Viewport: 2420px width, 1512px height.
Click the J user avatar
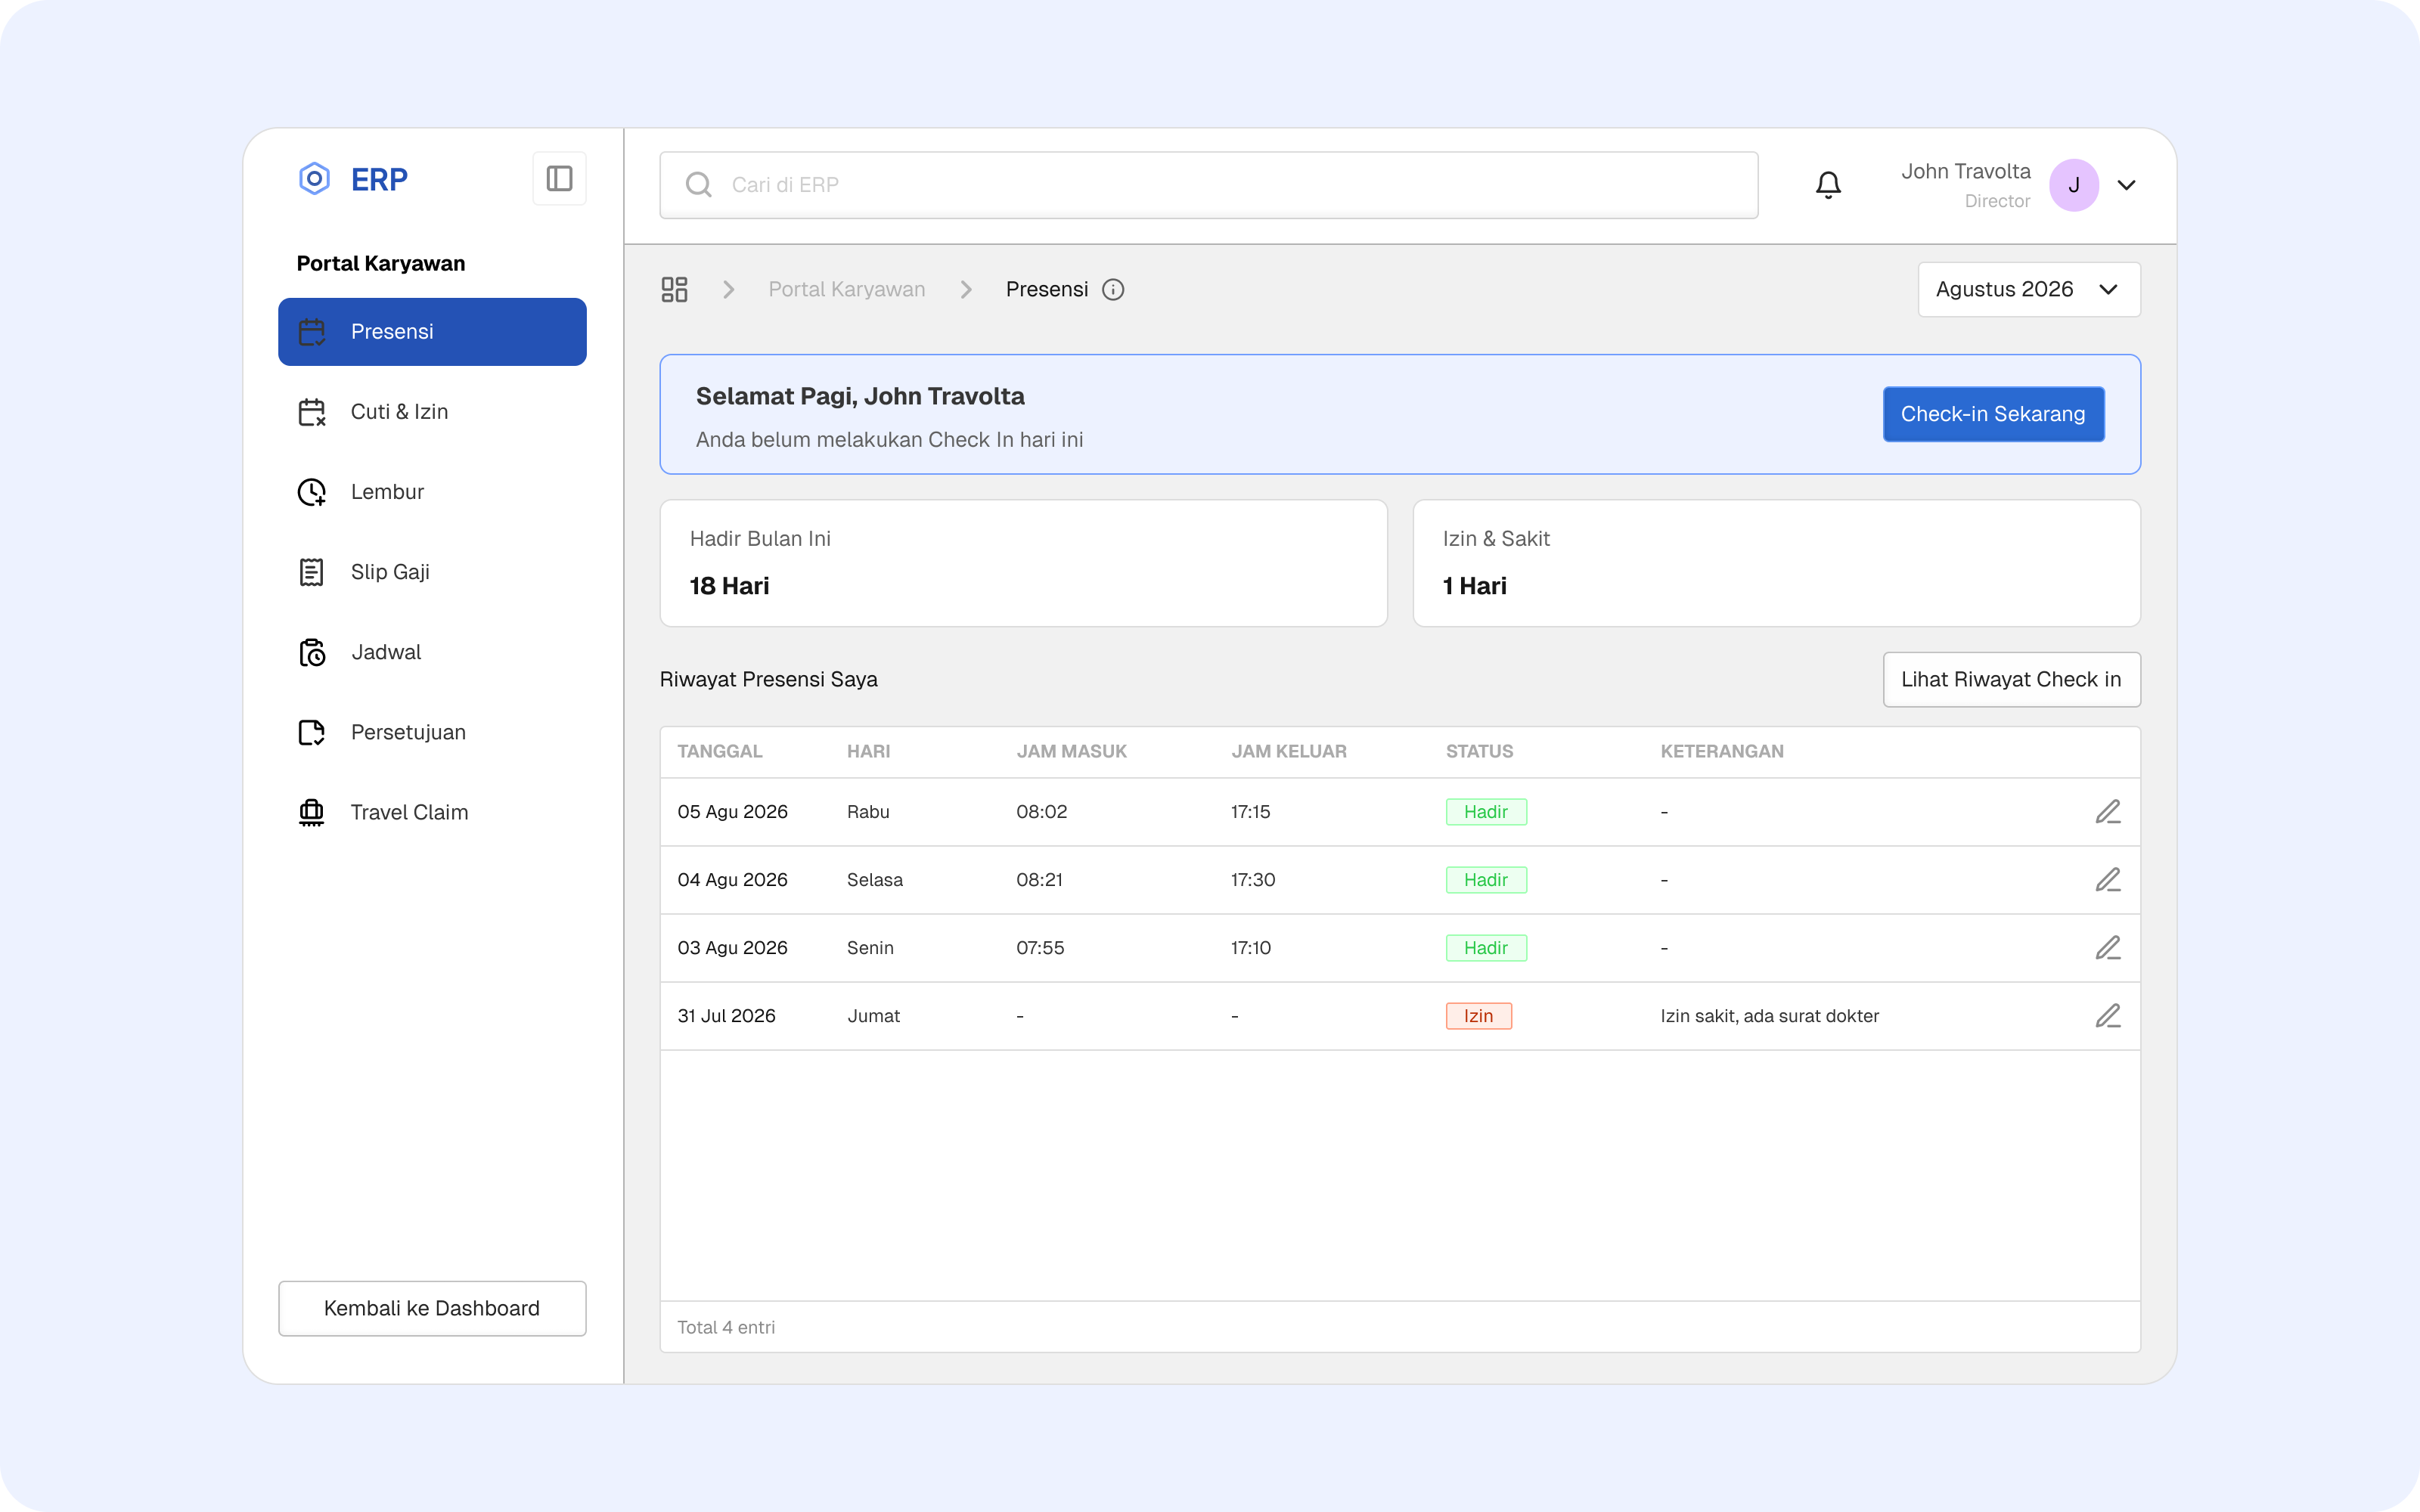pyautogui.click(x=2074, y=185)
